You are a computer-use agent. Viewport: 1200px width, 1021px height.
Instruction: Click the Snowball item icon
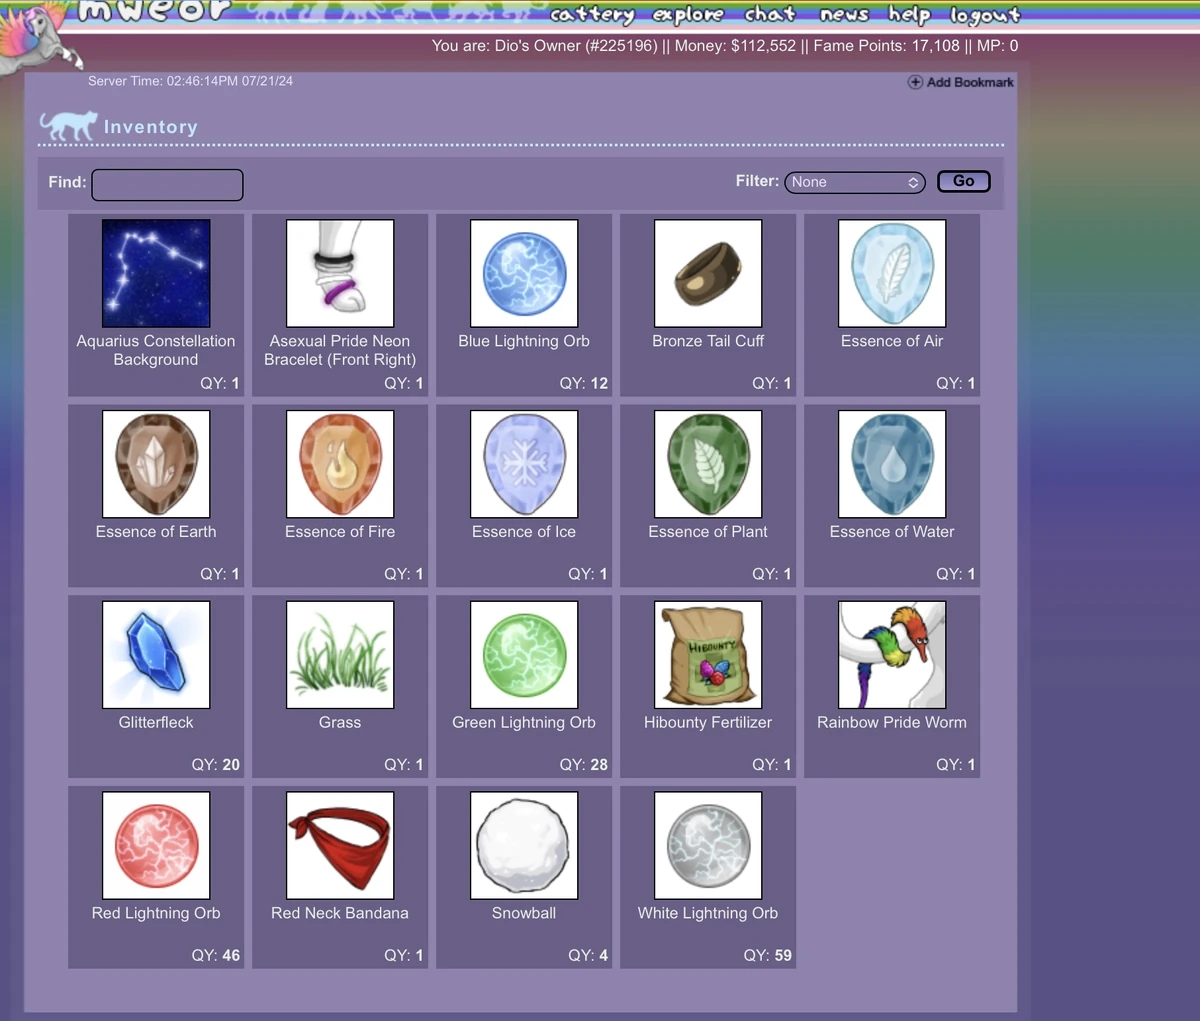pyautogui.click(x=523, y=845)
